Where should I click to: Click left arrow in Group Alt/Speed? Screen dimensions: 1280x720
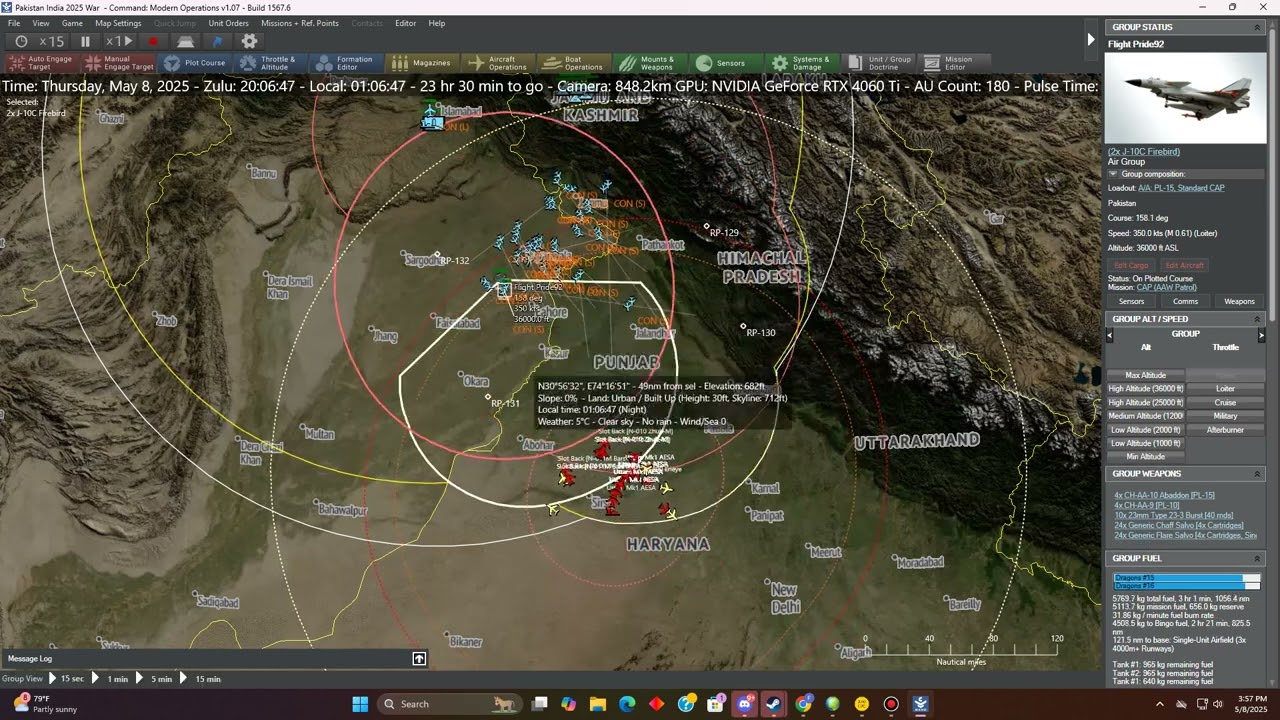point(1110,336)
